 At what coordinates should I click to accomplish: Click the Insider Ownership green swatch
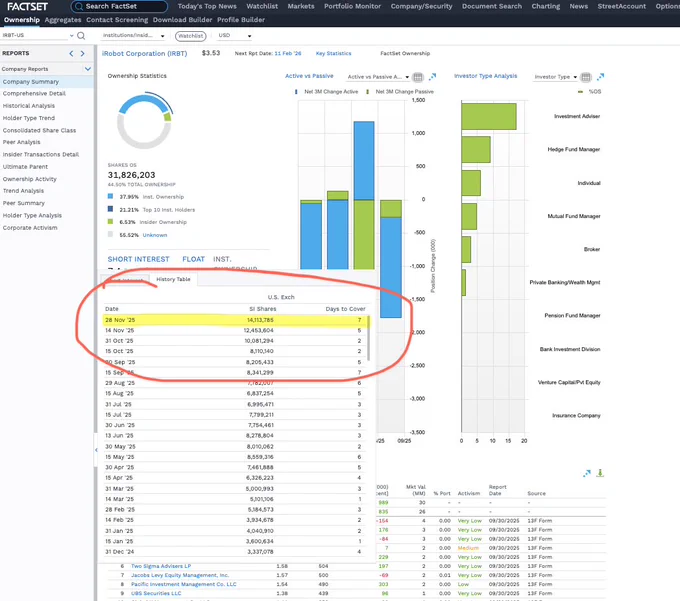point(110,222)
